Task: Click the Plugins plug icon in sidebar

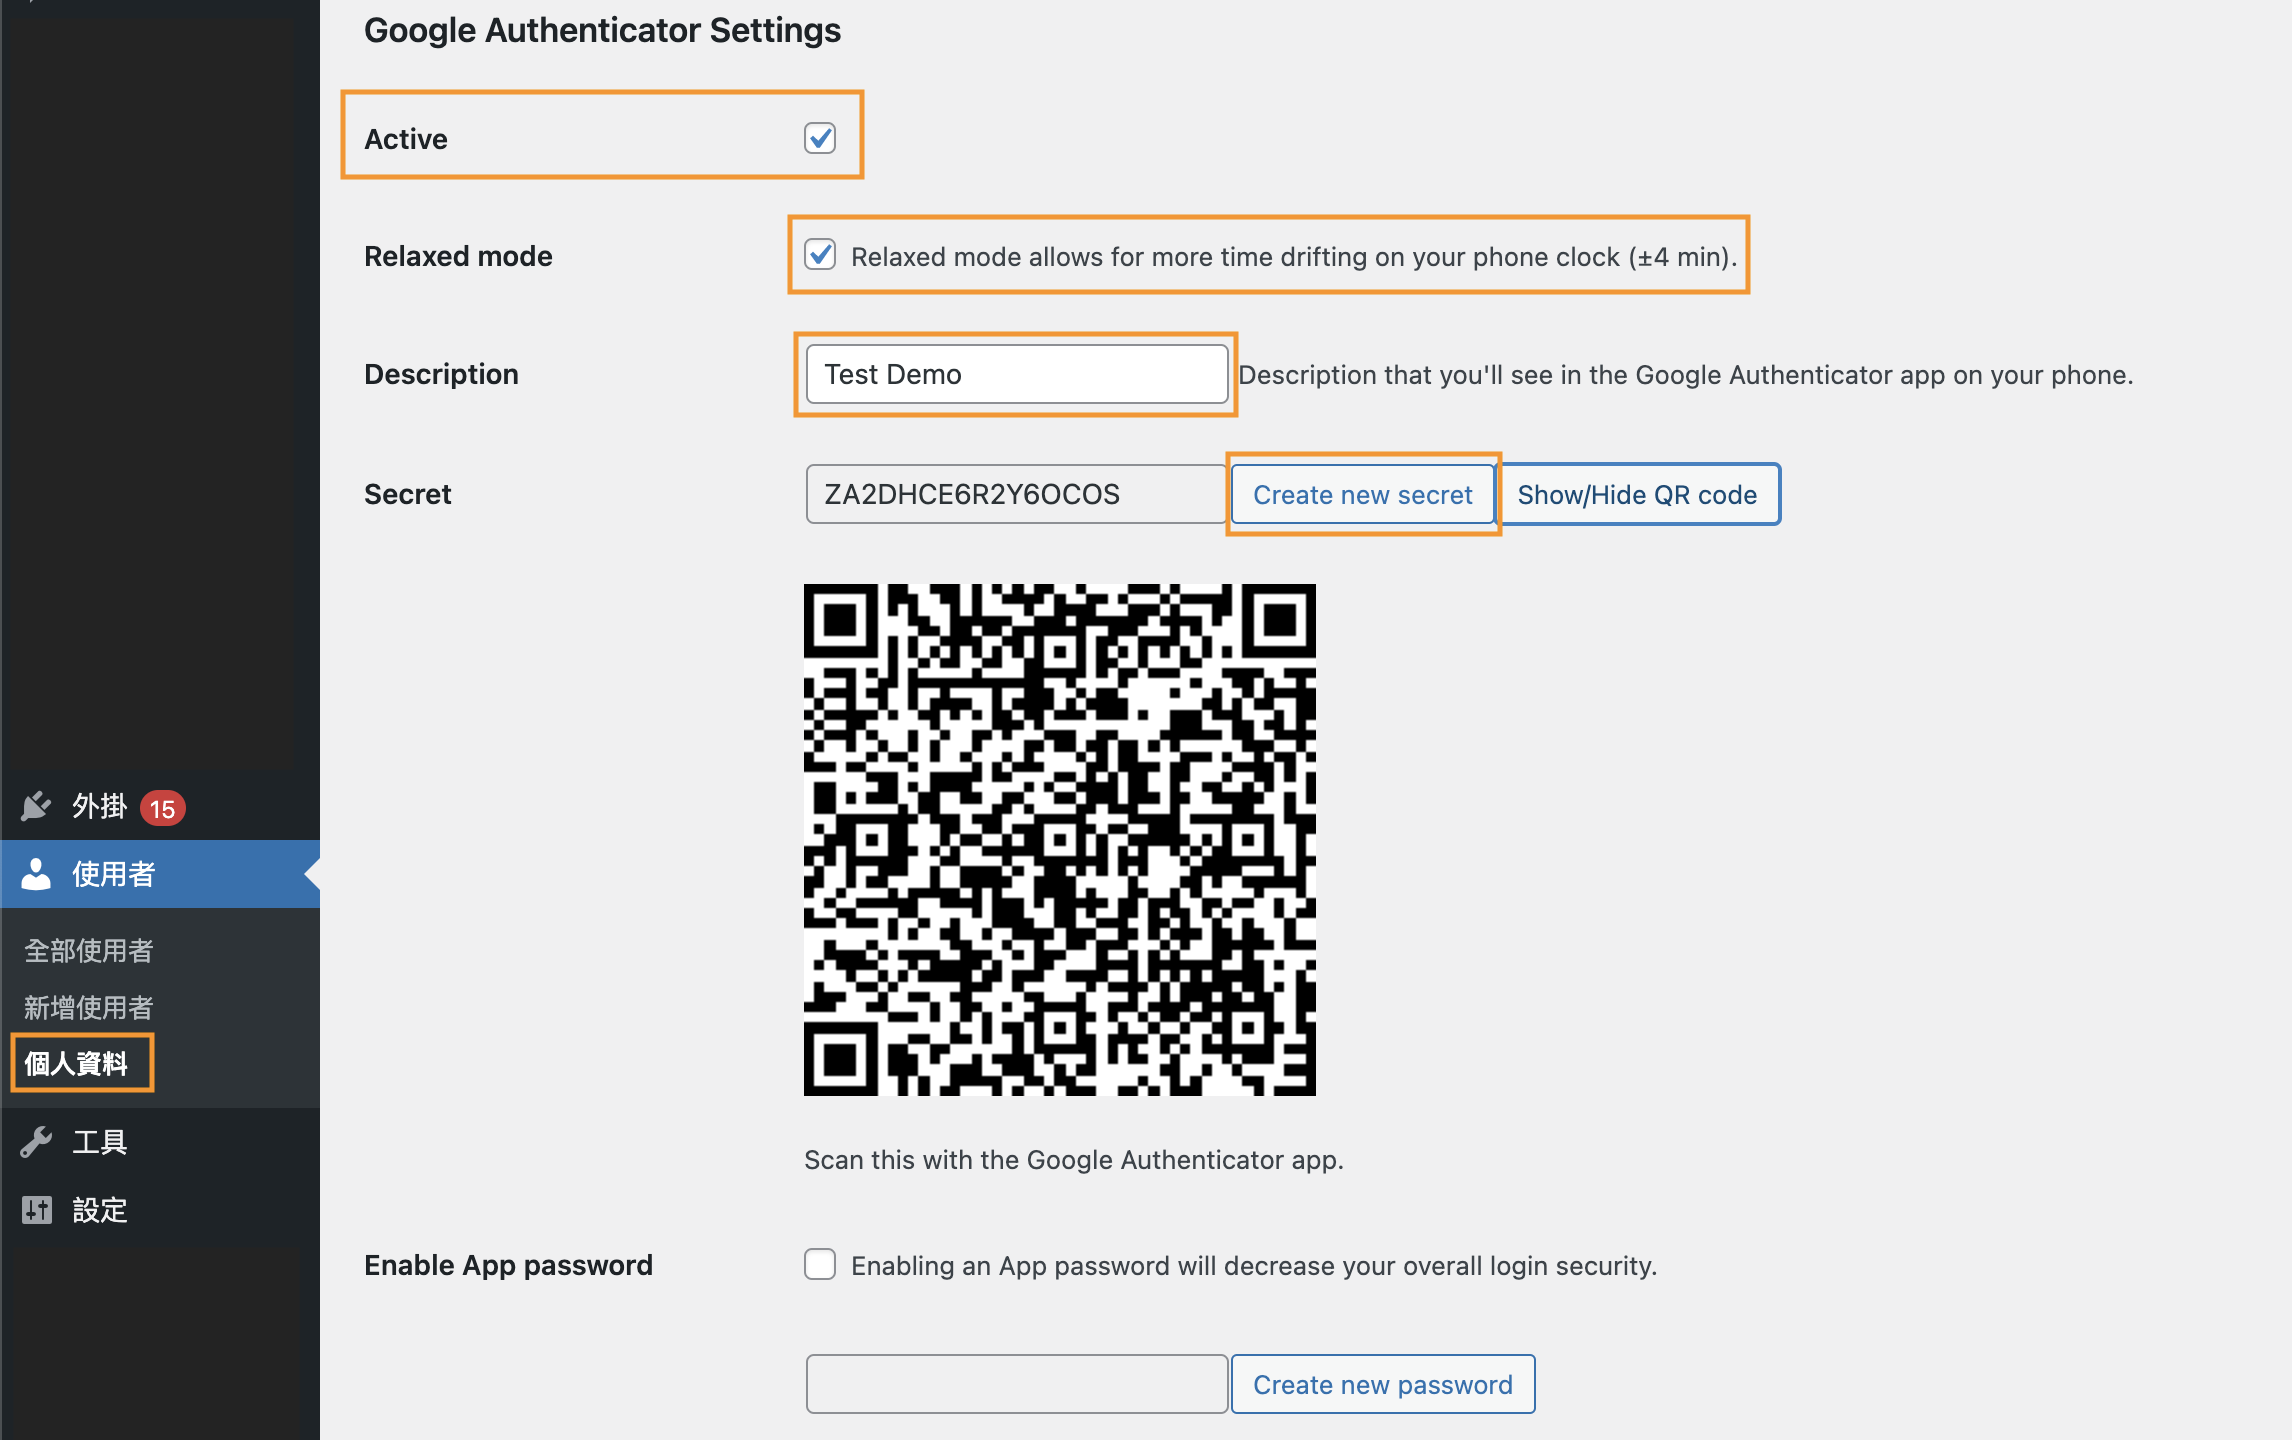Action: coord(36,806)
